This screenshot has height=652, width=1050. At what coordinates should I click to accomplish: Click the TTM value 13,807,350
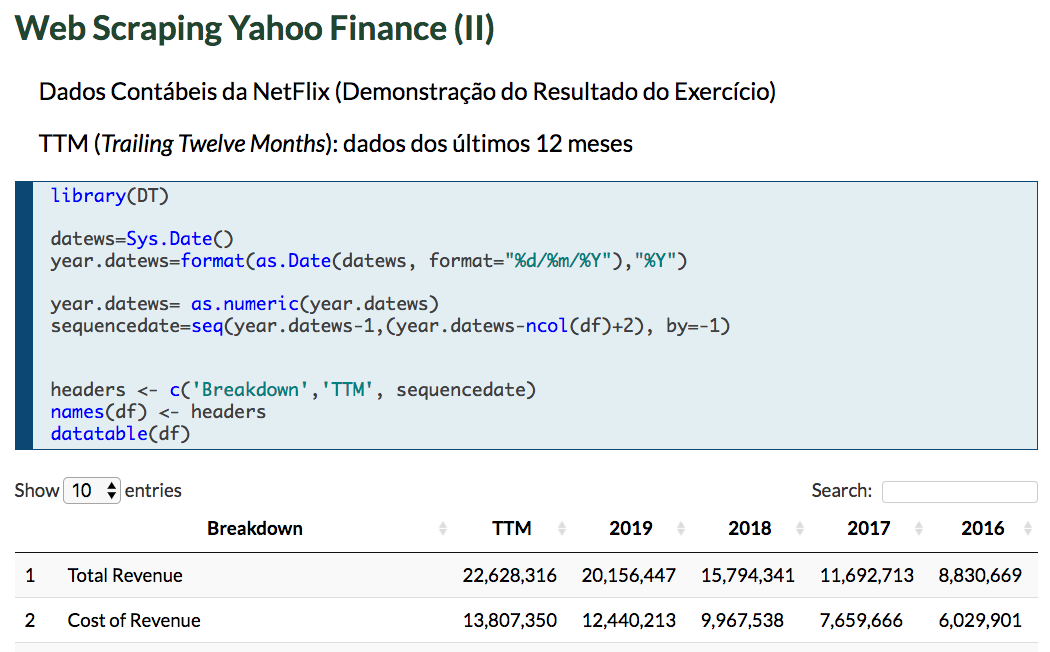[510, 621]
